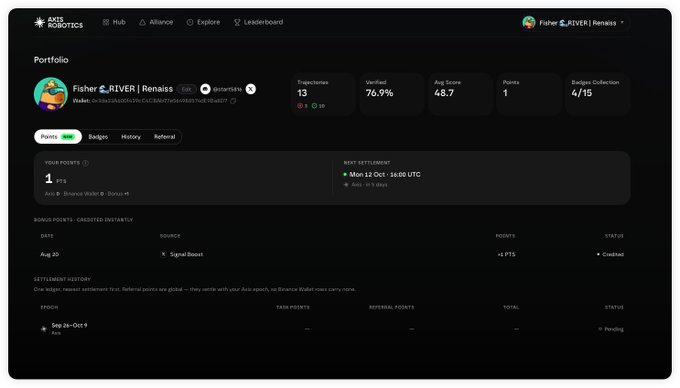This screenshot has height=388, width=680.
Task: Click the red failed trajectories icon
Action: tap(300, 106)
